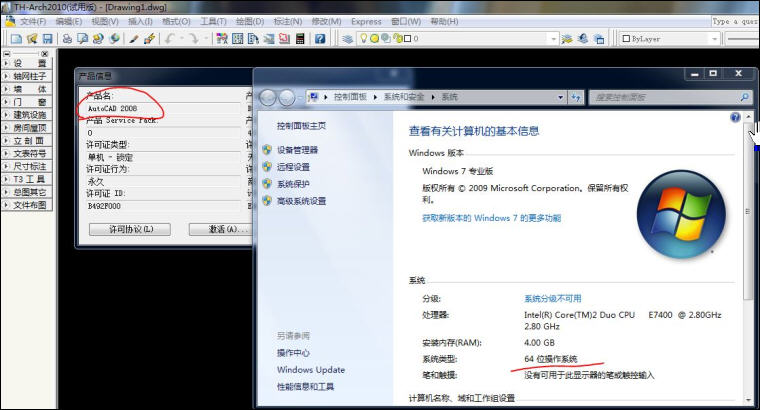Click the Save floppy disk icon
The image size is (760, 410).
[x=48, y=39]
